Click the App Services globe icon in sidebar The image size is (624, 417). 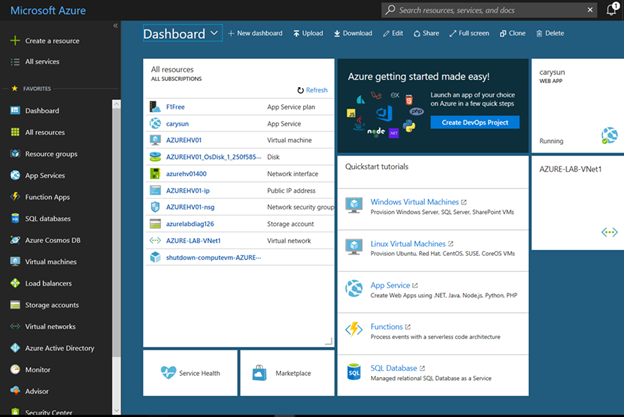pos(15,175)
